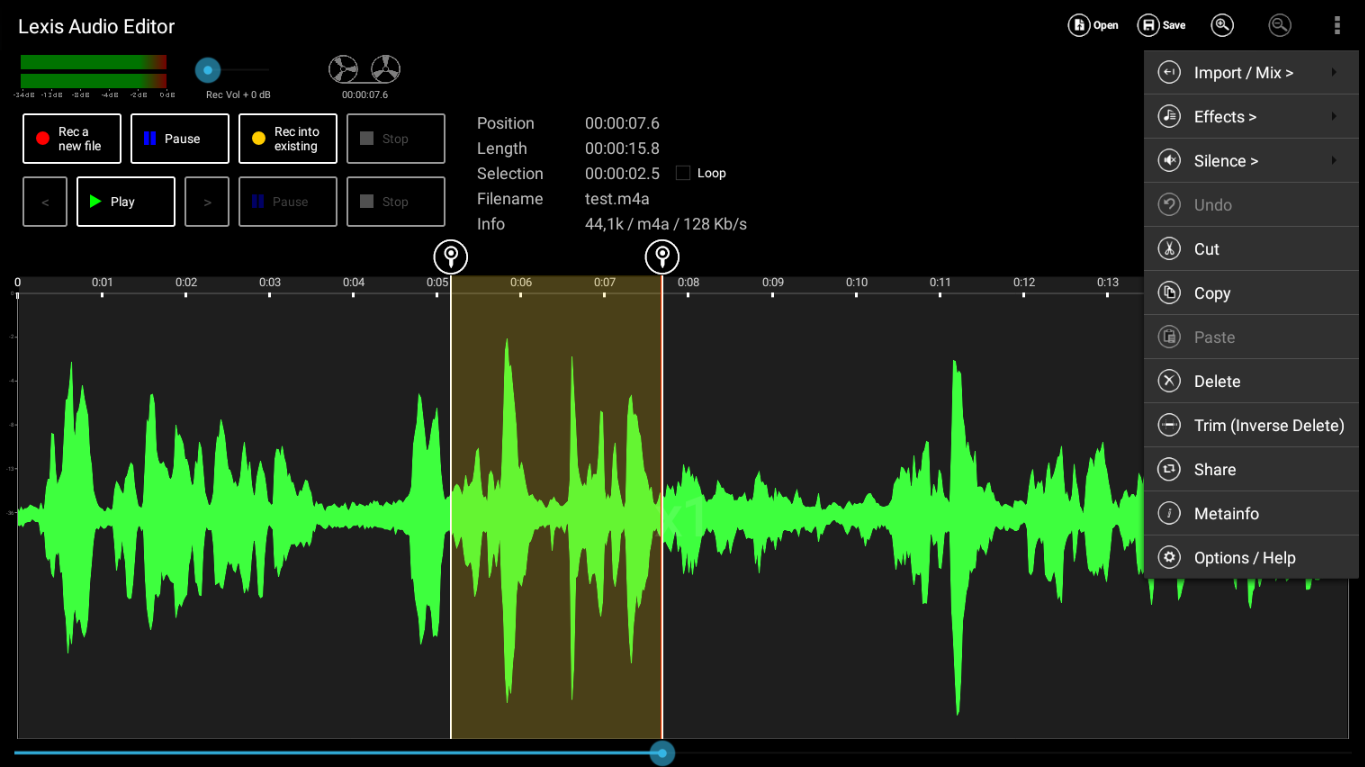The width and height of the screenshot is (1365, 767).
Task: Click the tape reel icon
Action: 364,69
